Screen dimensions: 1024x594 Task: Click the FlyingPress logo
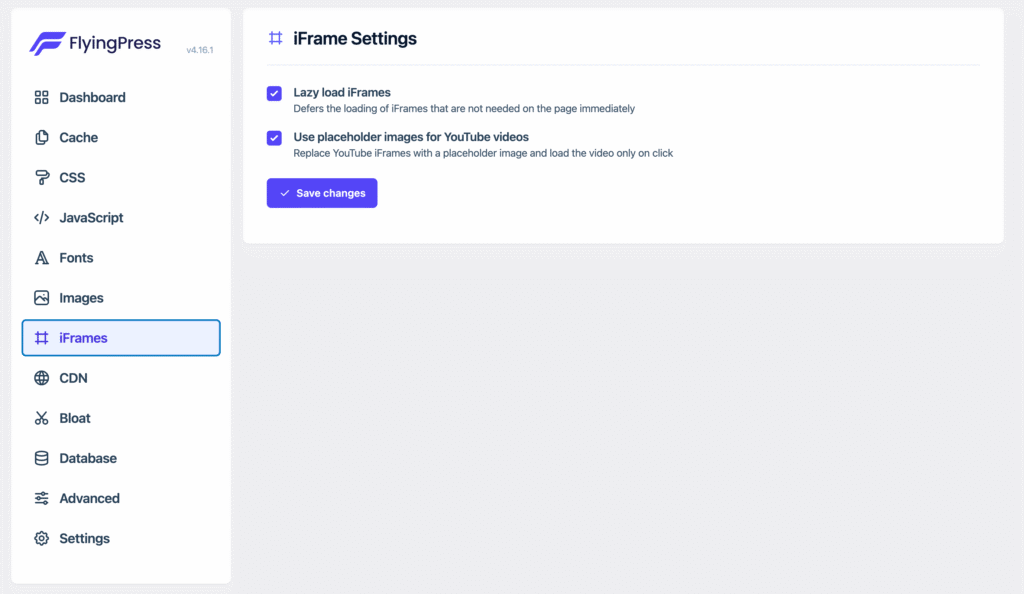click(x=95, y=43)
